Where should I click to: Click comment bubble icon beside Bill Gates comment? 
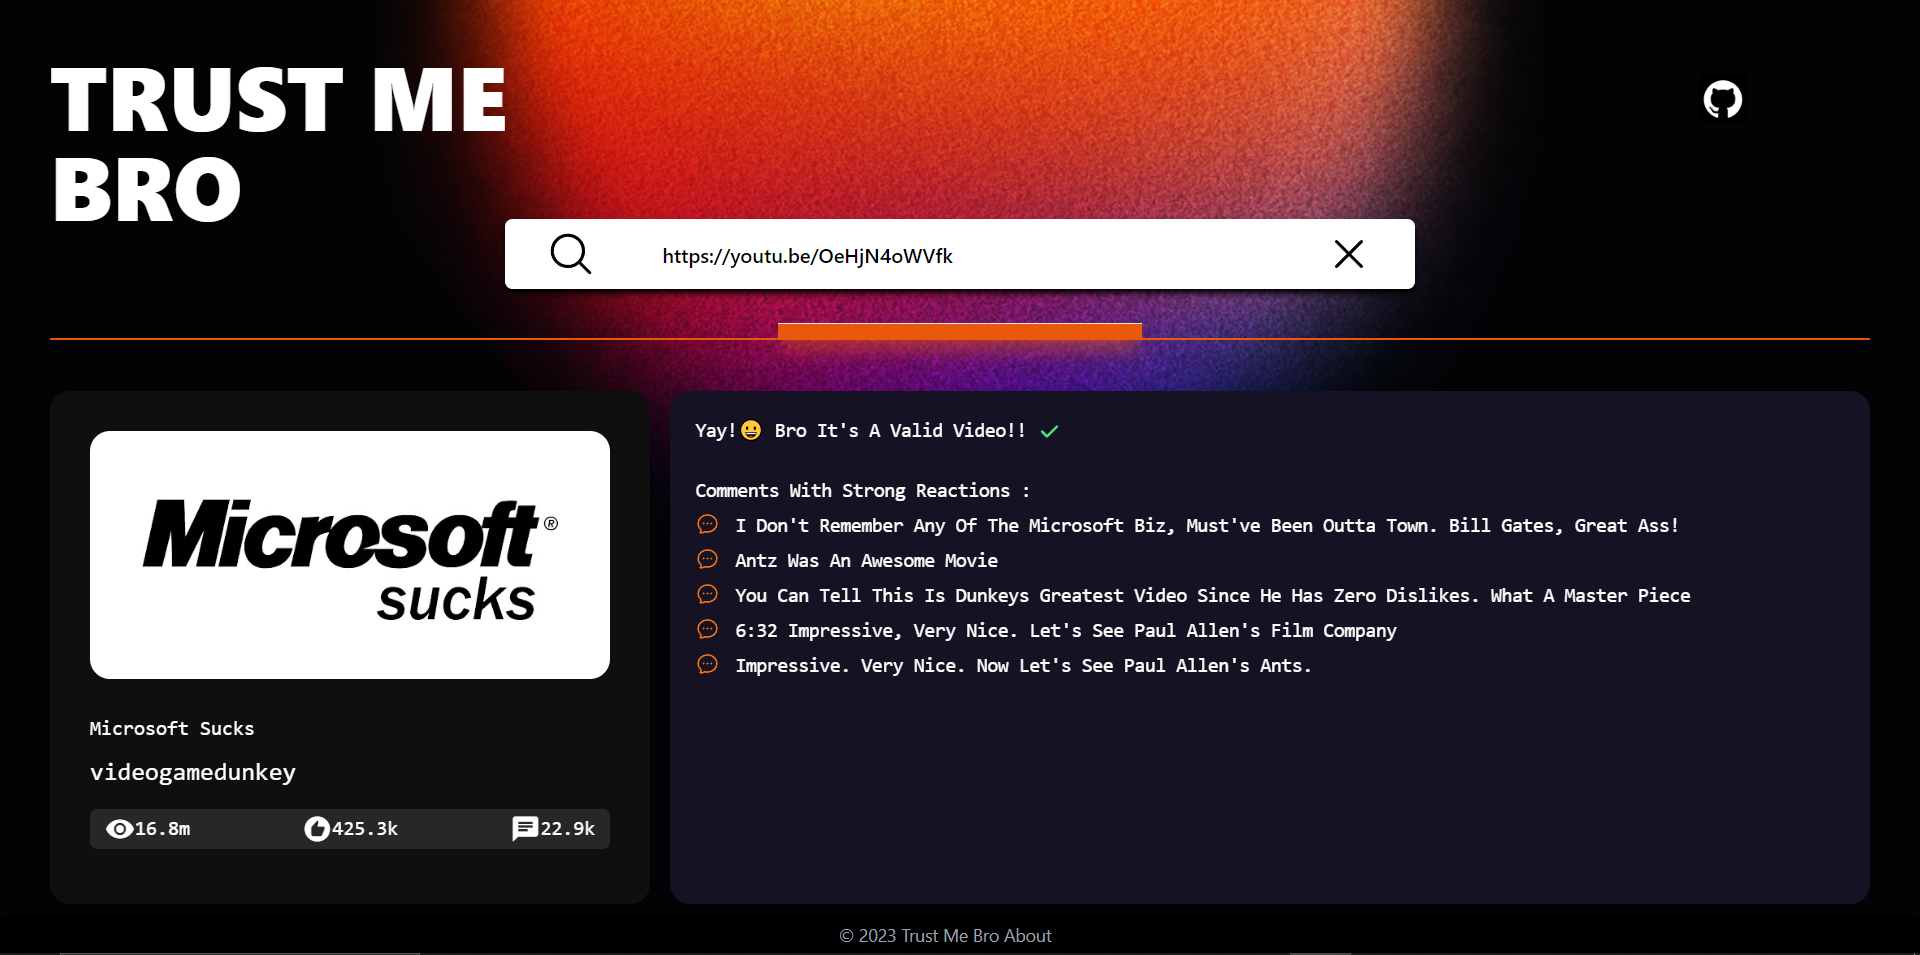(707, 524)
